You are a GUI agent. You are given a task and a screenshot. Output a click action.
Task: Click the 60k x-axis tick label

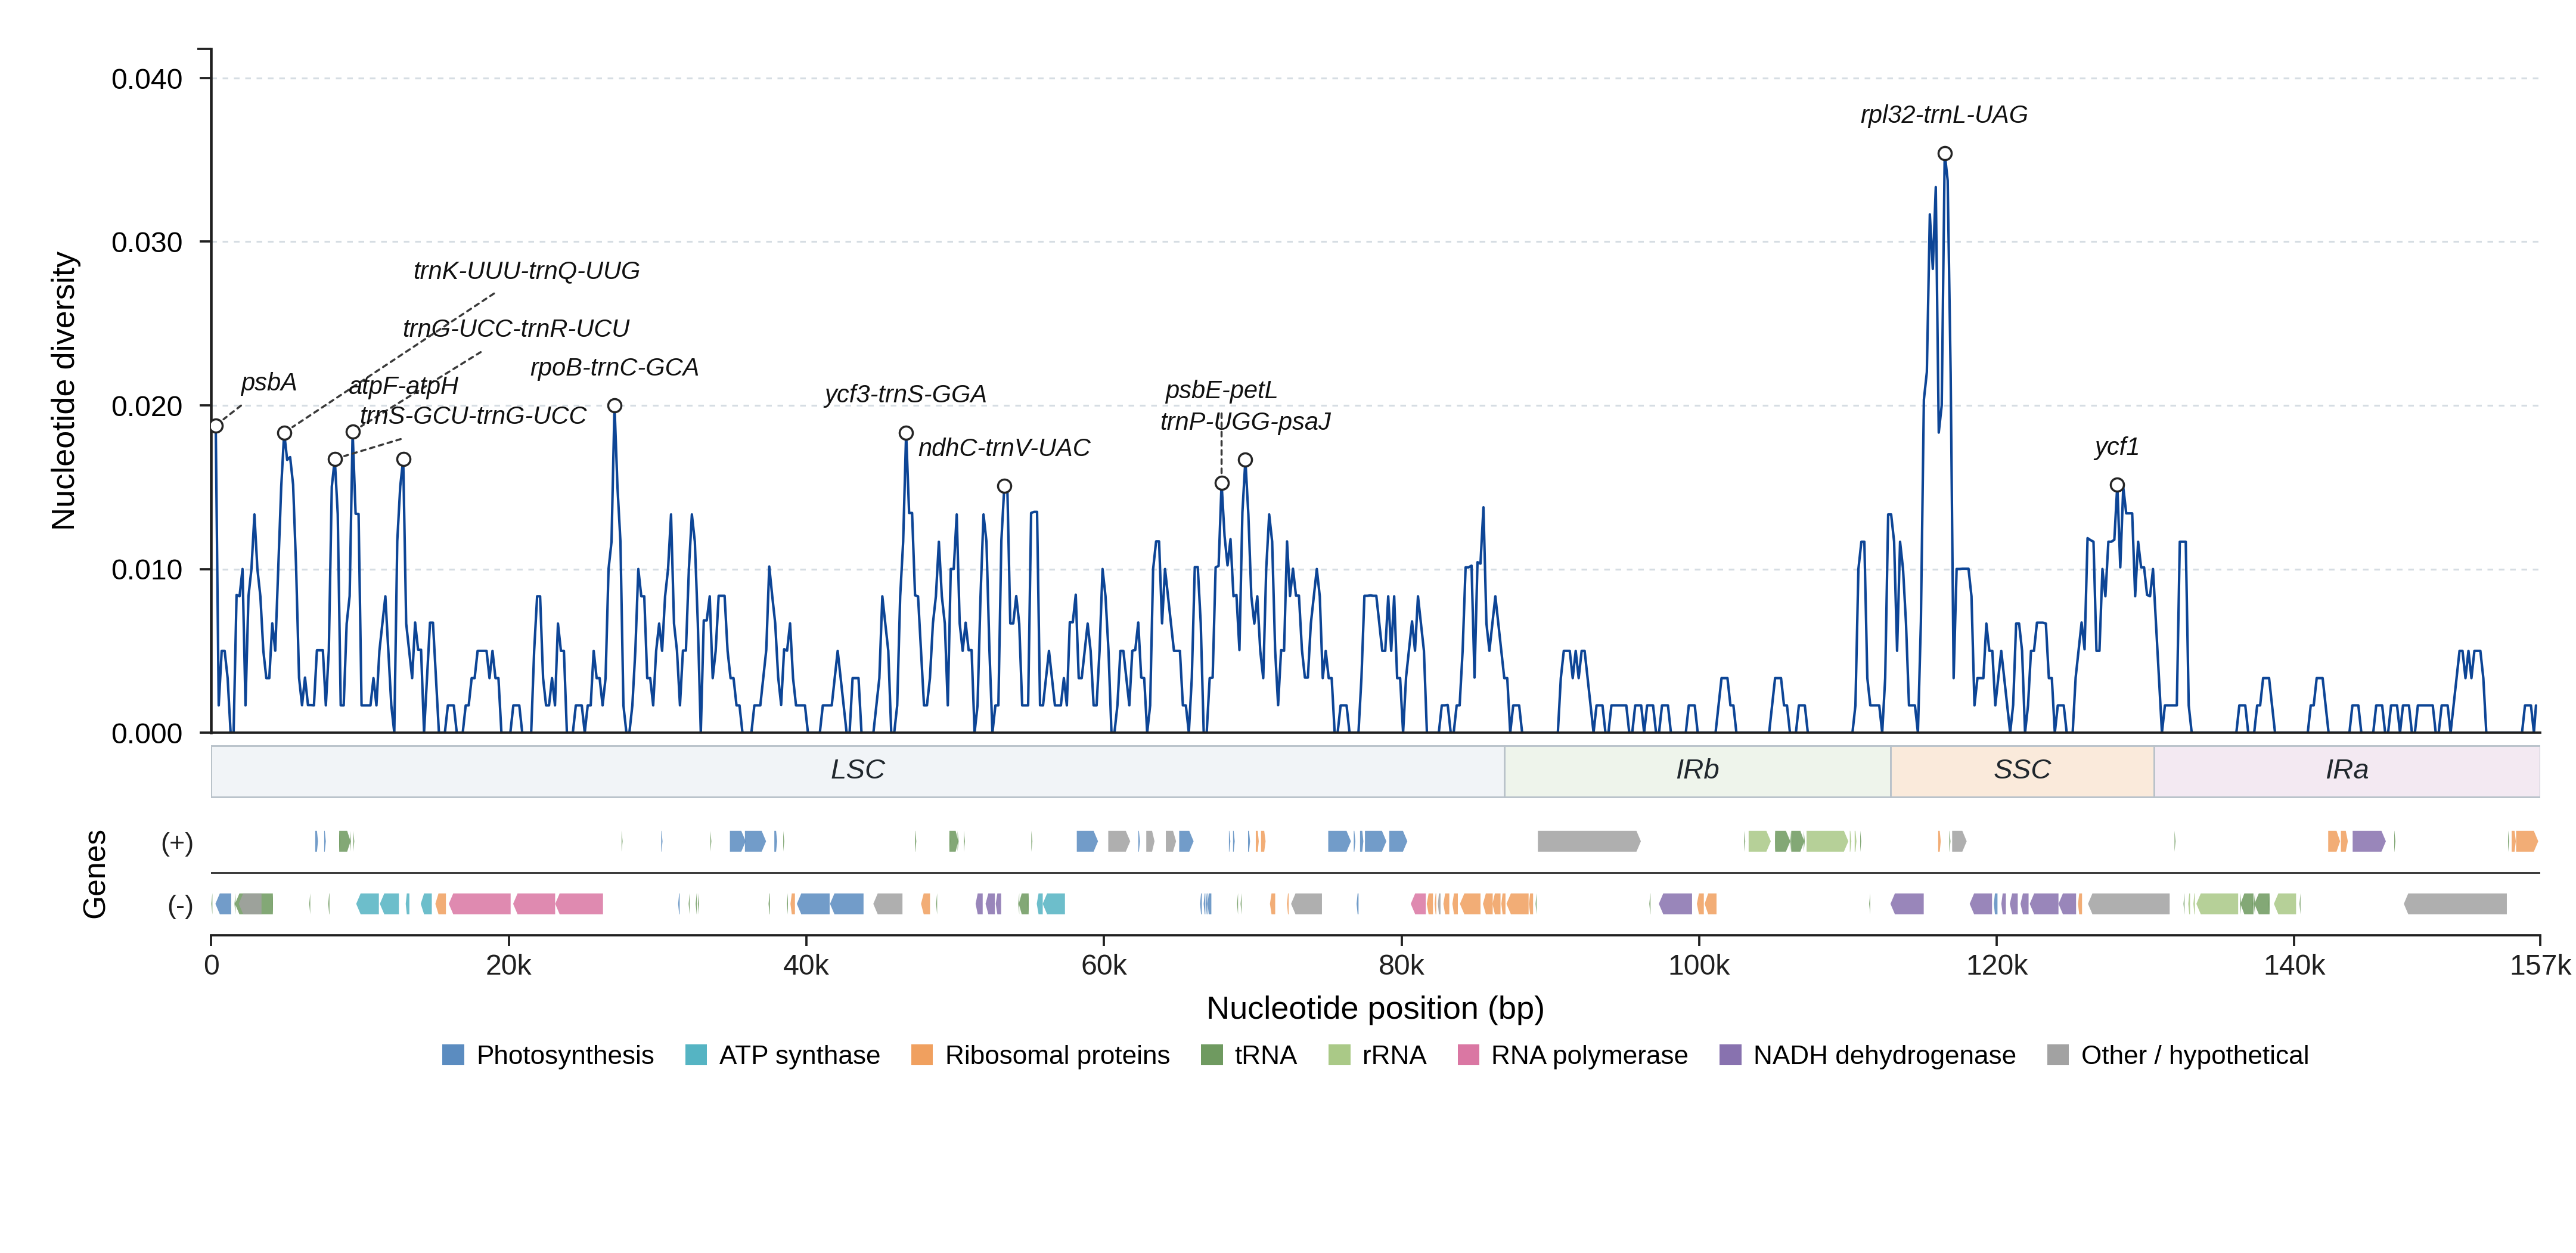tap(1104, 966)
